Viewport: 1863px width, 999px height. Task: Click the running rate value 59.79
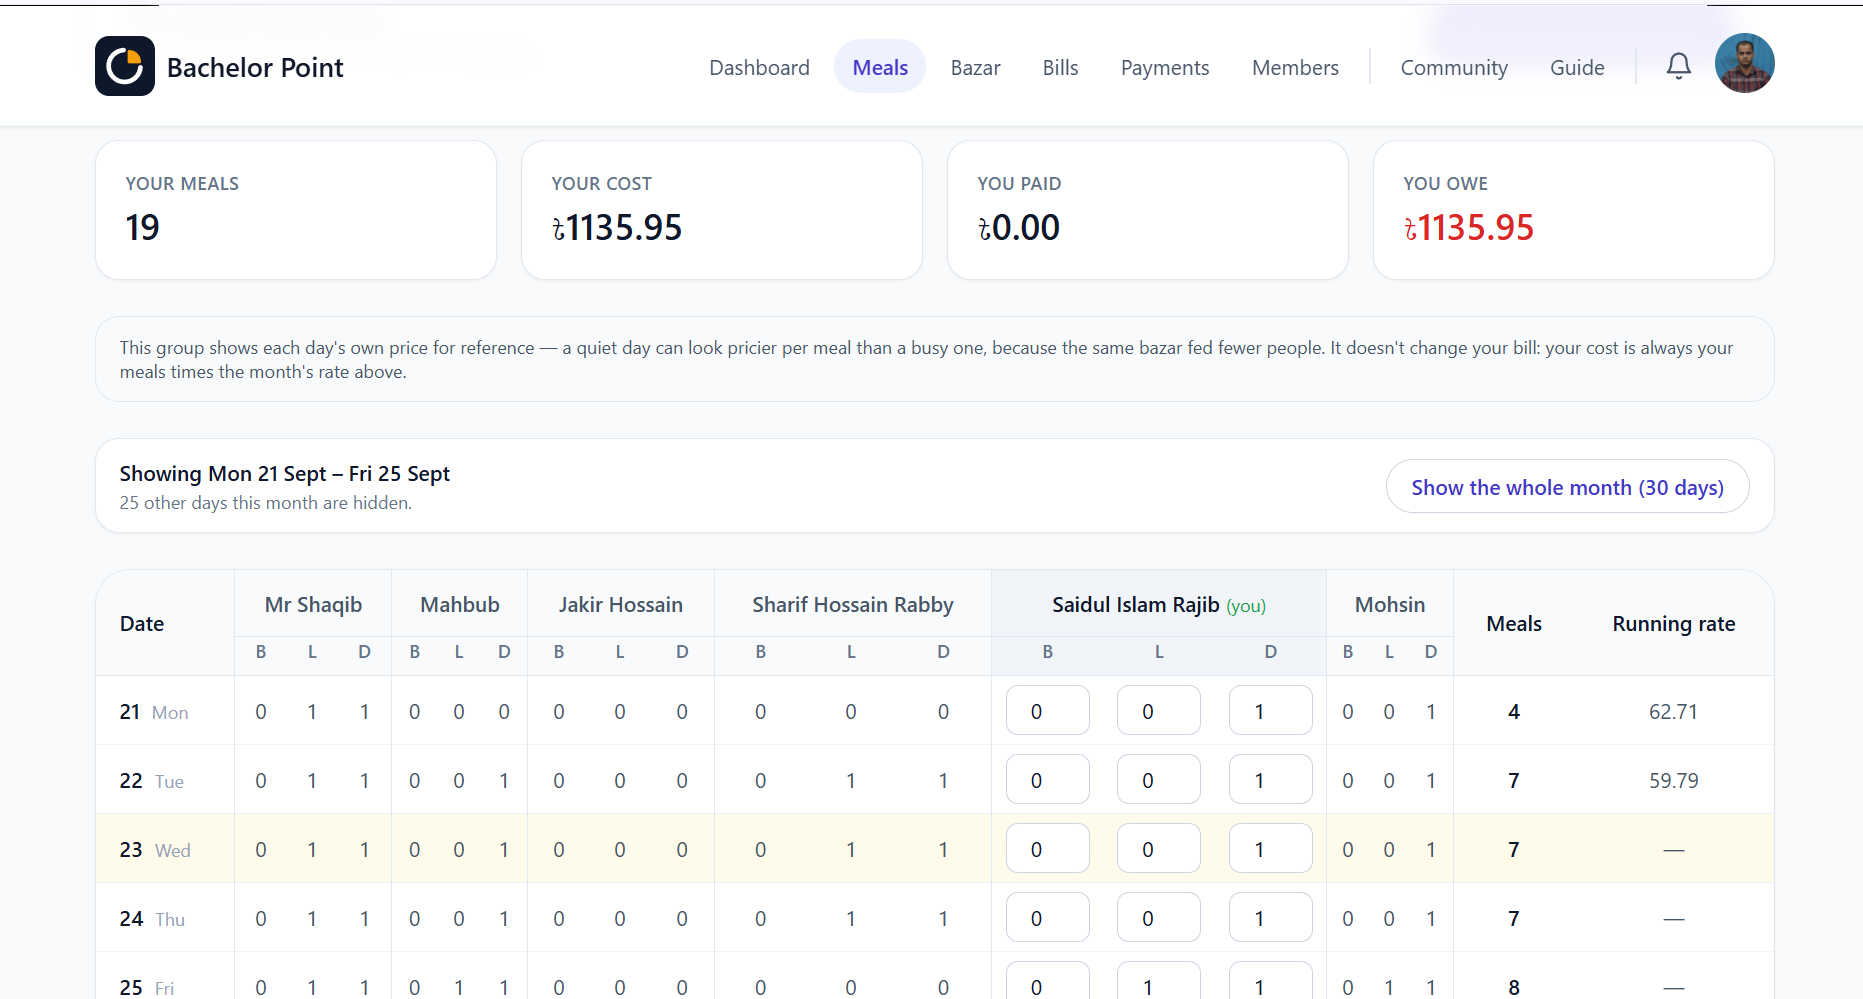point(1674,781)
